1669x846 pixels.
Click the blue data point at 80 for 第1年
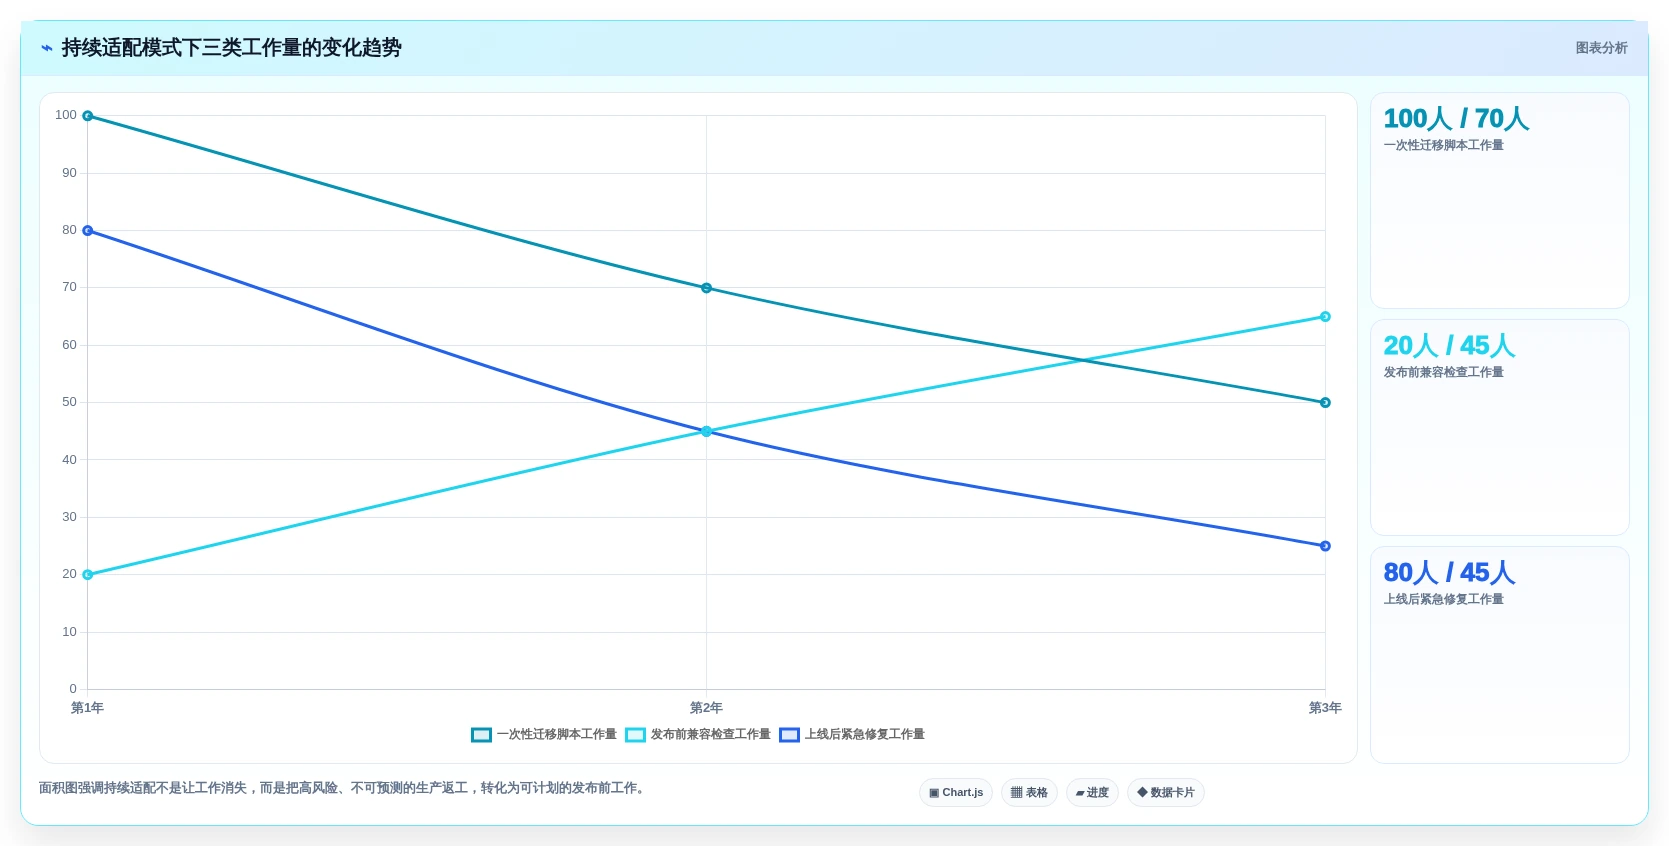[x=88, y=231]
